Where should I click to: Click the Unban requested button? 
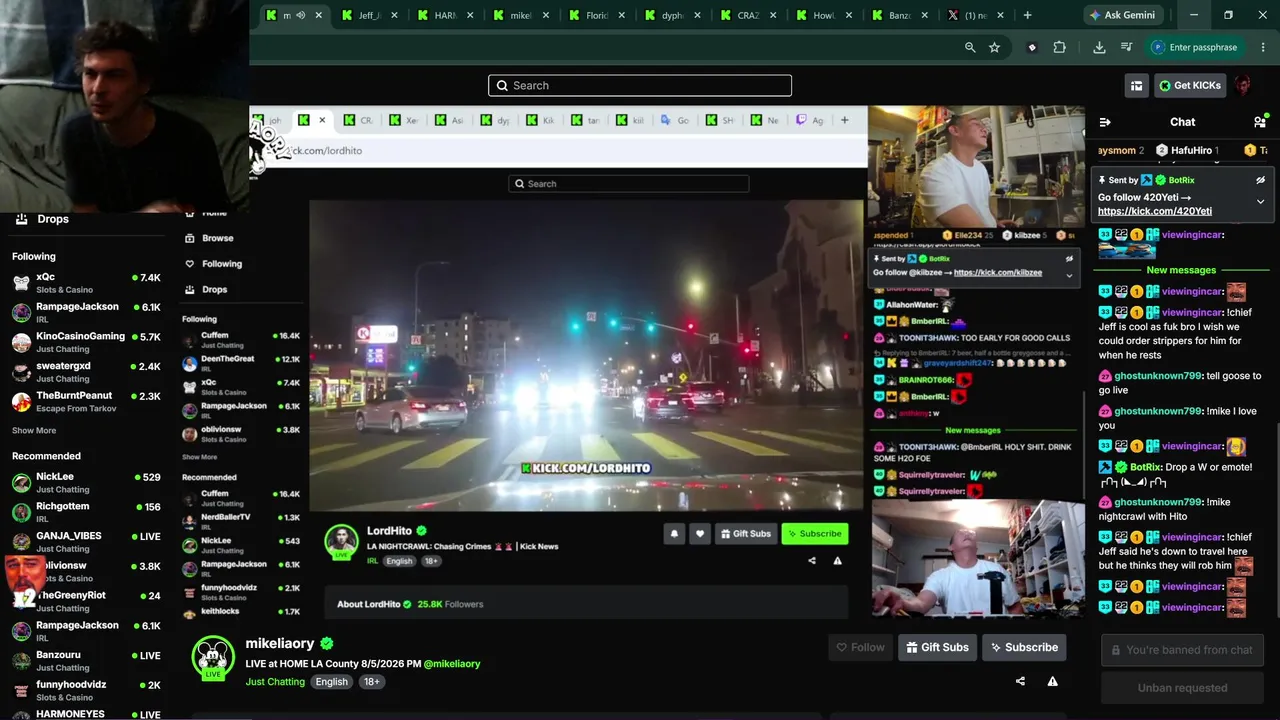click(x=1182, y=688)
